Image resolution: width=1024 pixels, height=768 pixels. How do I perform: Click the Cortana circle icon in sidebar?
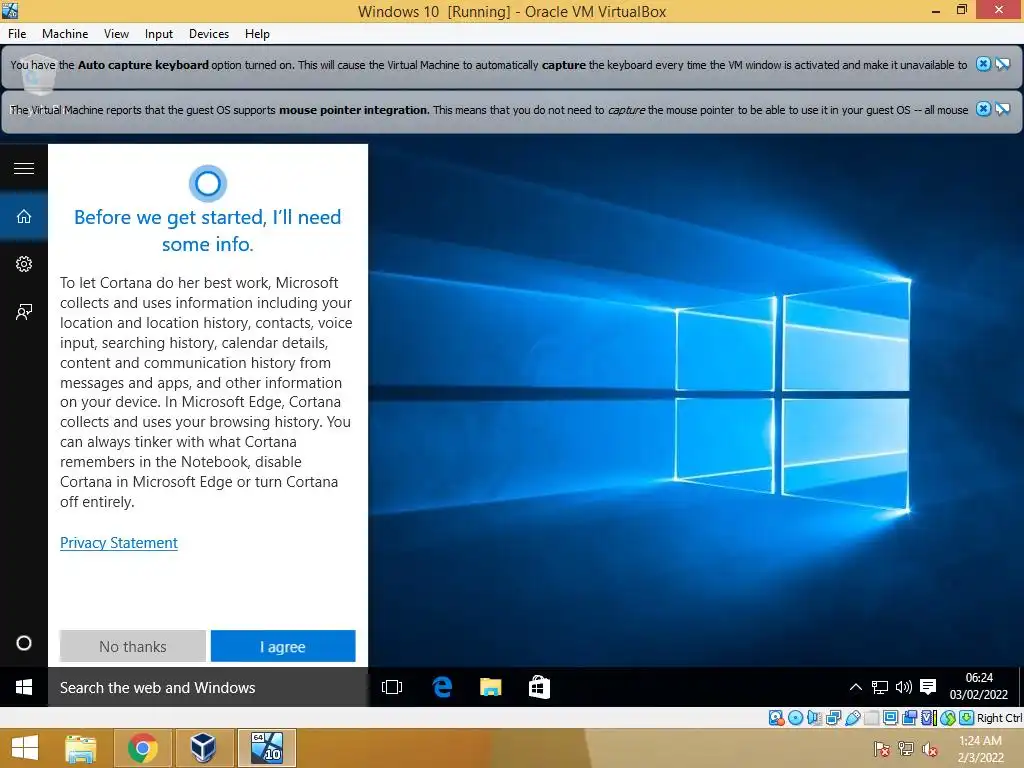tap(24, 643)
